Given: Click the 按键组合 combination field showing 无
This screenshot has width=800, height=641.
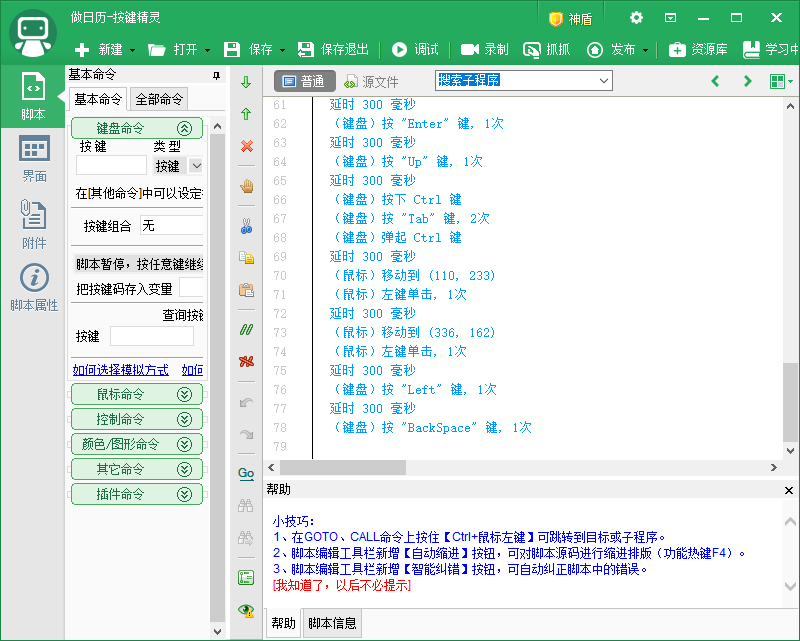Looking at the screenshot, I should tap(171, 226).
